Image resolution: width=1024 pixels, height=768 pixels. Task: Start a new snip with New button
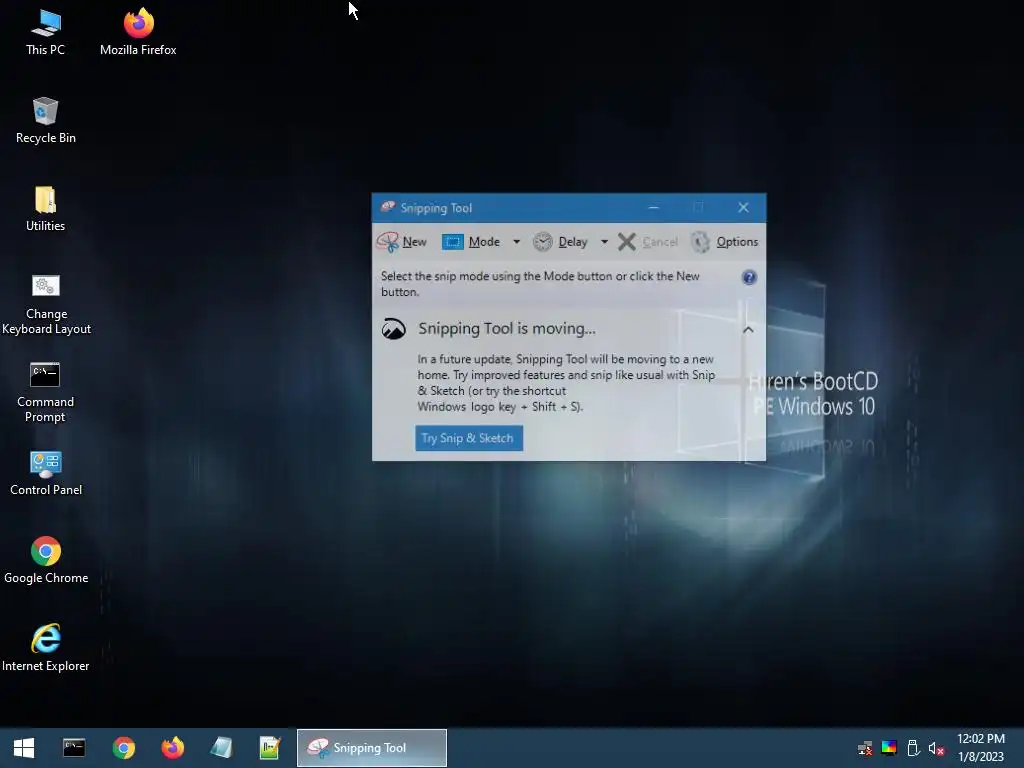click(402, 242)
